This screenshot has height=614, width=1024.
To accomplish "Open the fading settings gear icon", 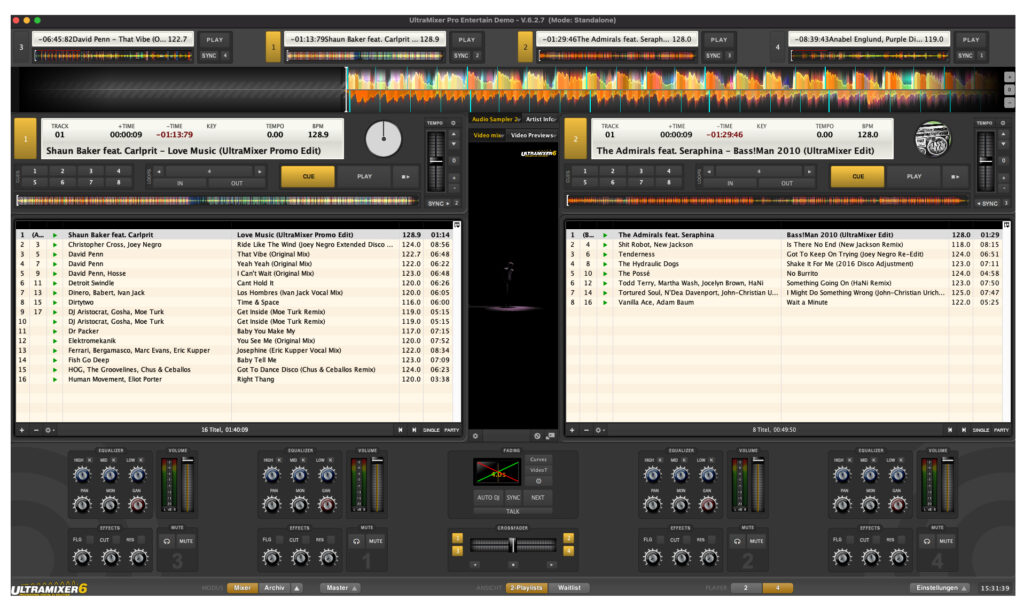I will point(538,481).
